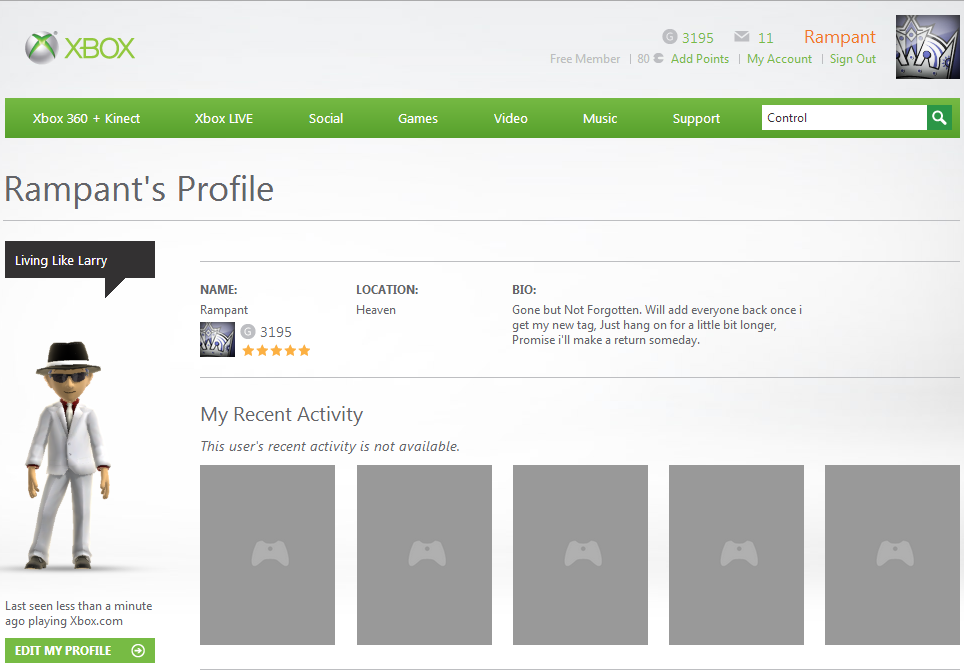Open the Social menu

[326, 118]
